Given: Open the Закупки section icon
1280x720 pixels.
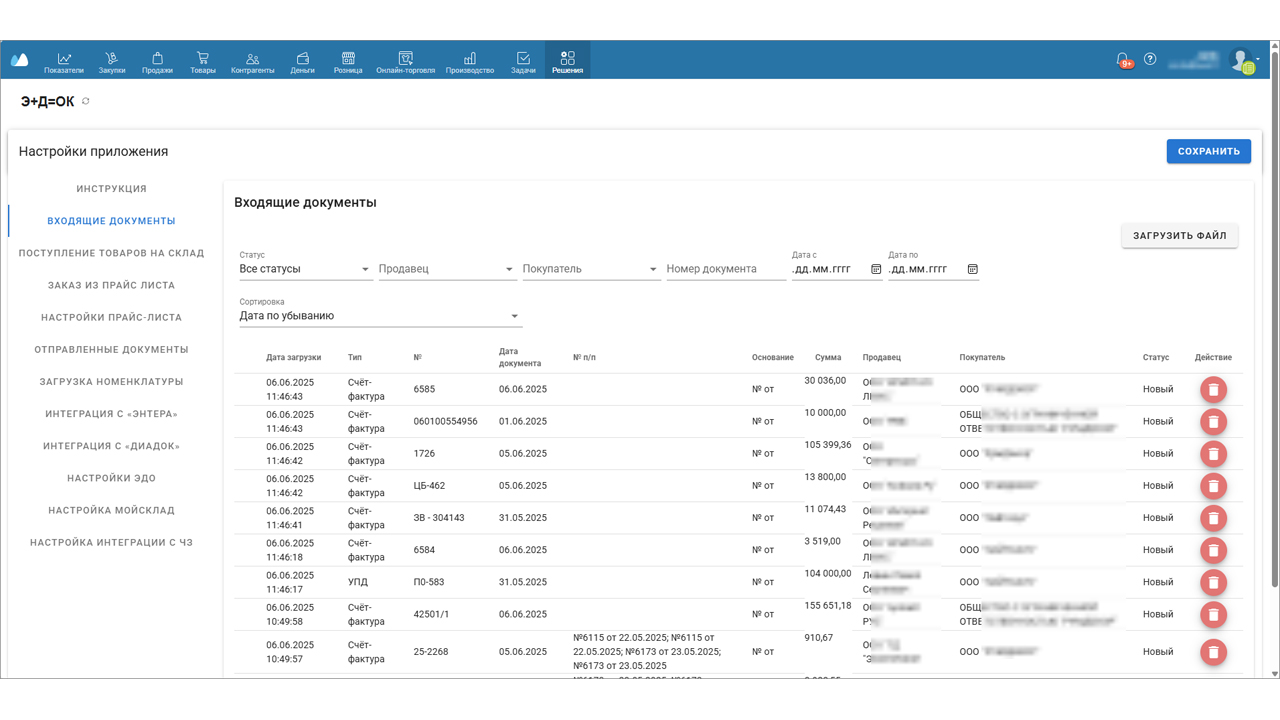Looking at the screenshot, I should point(112,59).
